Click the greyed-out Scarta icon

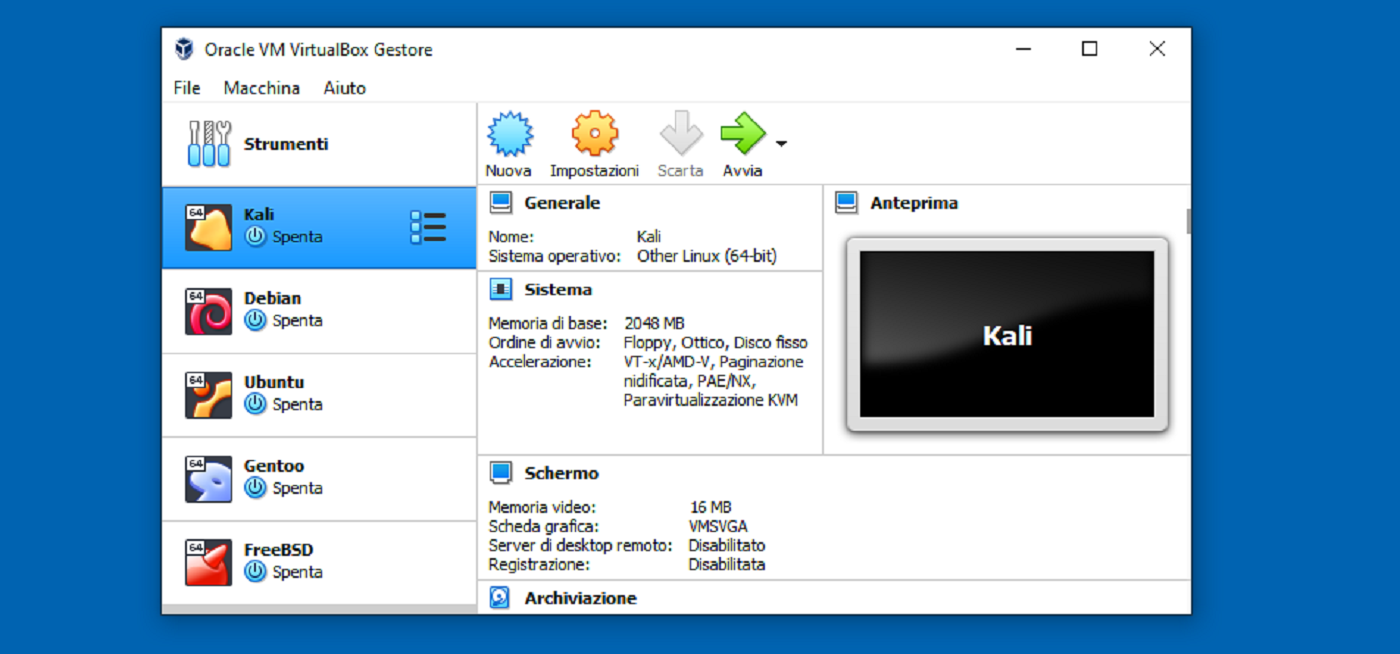click(x=680, y=131)
